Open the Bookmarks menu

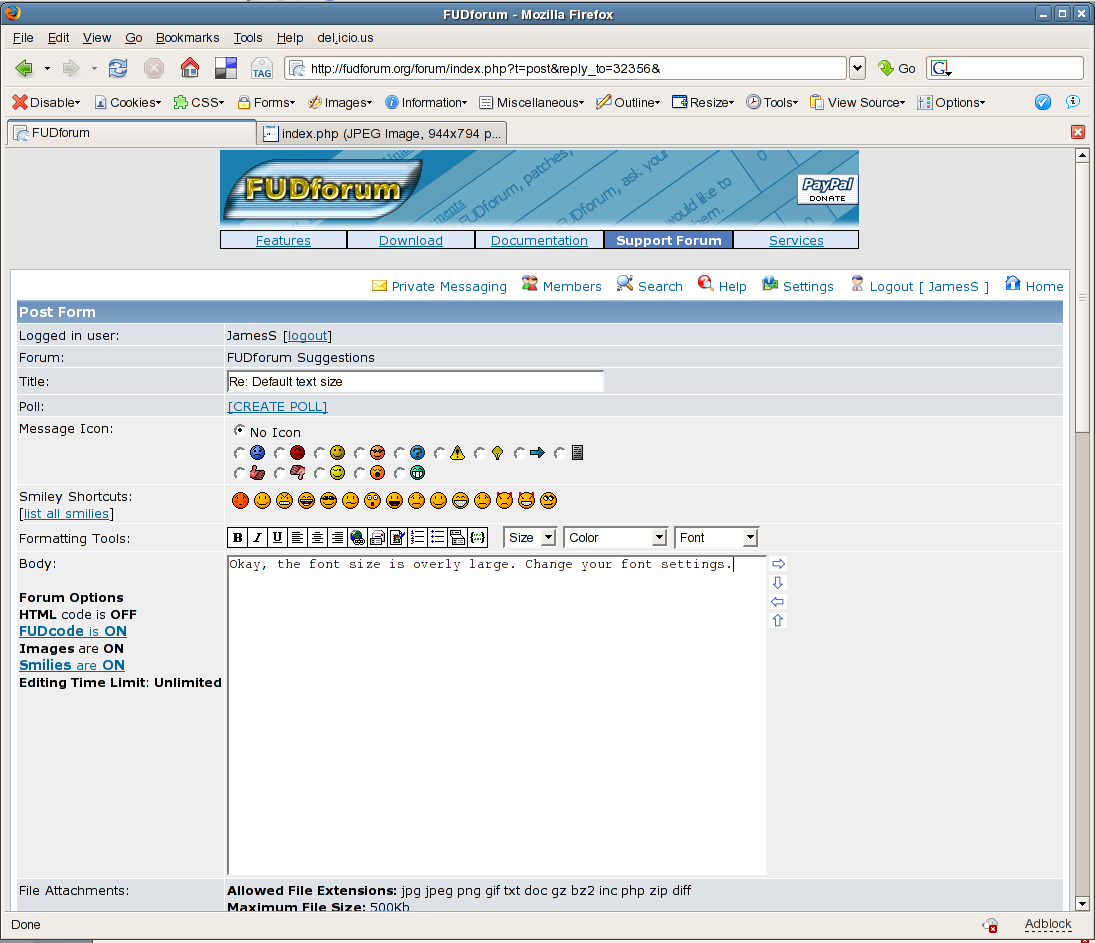pyautogui.click(x=187, y=38)
